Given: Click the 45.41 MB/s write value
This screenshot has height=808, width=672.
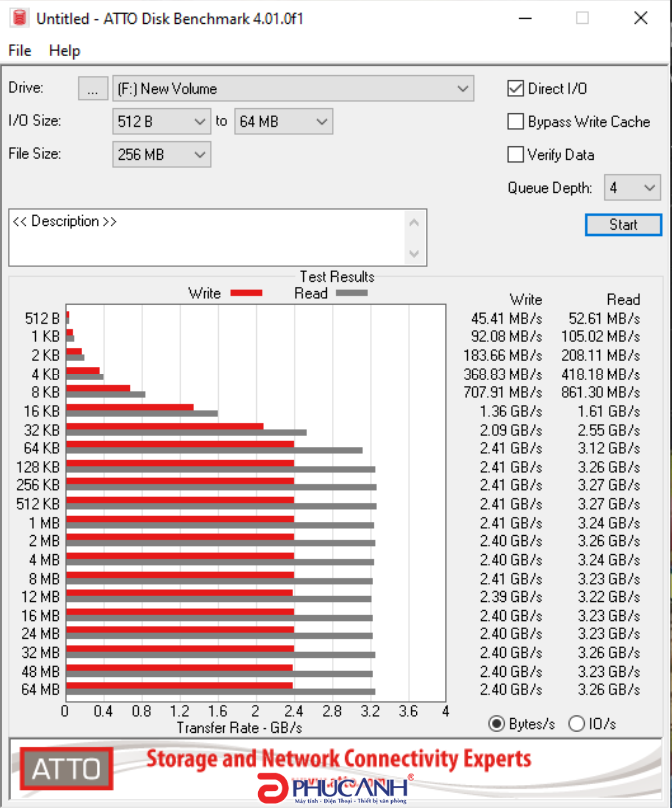Looking at the screenshot, I should [506, 318].
